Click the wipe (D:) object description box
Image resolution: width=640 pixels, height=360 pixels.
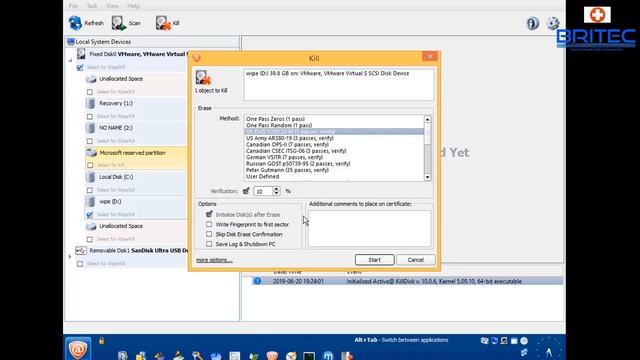pos(339,84)
